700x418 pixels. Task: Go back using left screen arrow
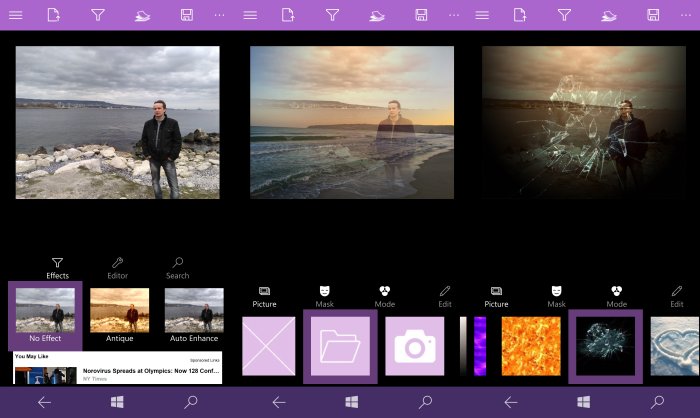tap(44, 402)
